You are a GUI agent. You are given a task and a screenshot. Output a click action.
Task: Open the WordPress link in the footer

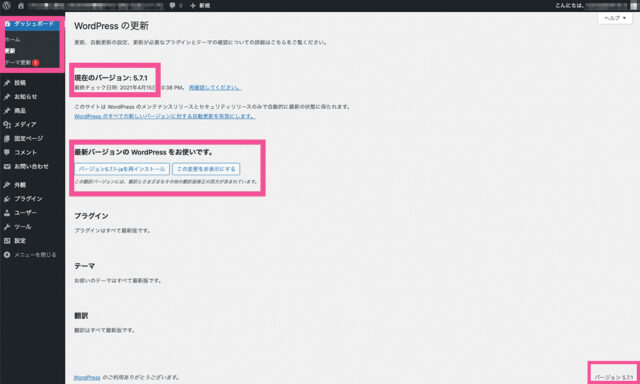[x=87, y=377]
